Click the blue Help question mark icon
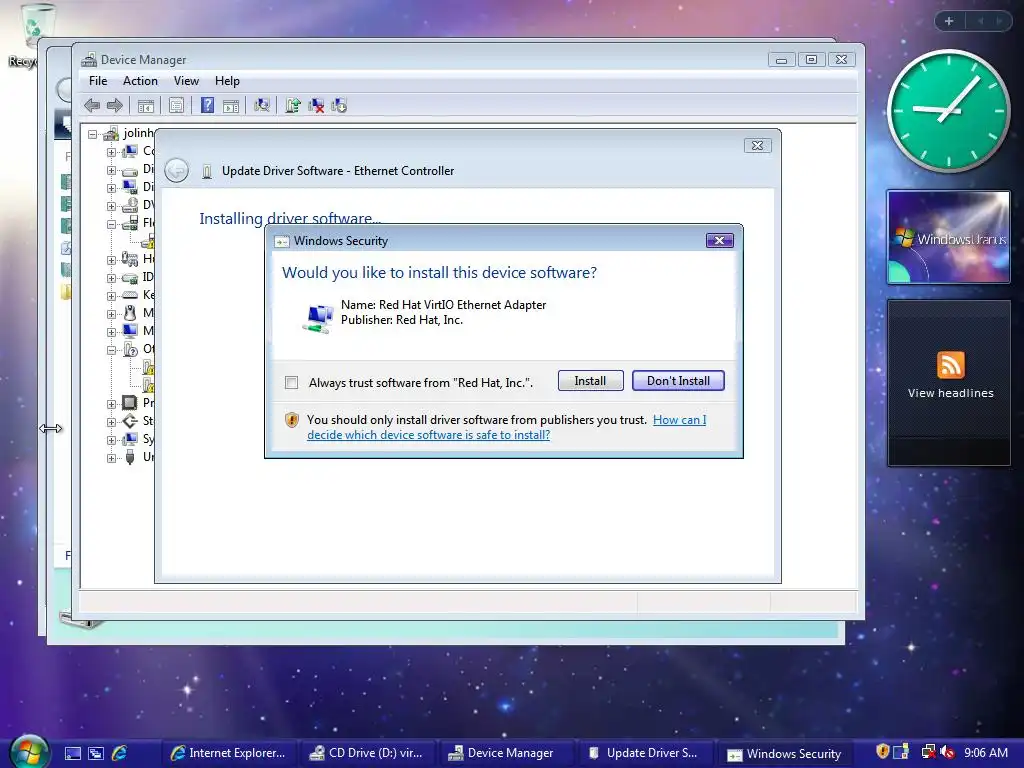 (x=207, y=105)
